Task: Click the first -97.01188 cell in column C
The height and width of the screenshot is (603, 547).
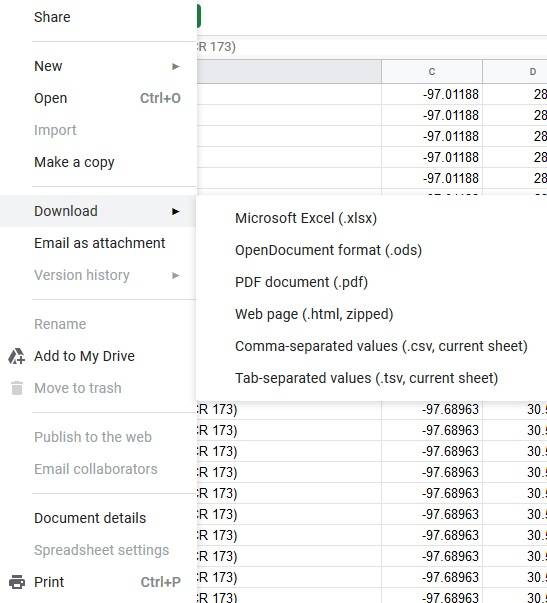Action: pos(432,94)
